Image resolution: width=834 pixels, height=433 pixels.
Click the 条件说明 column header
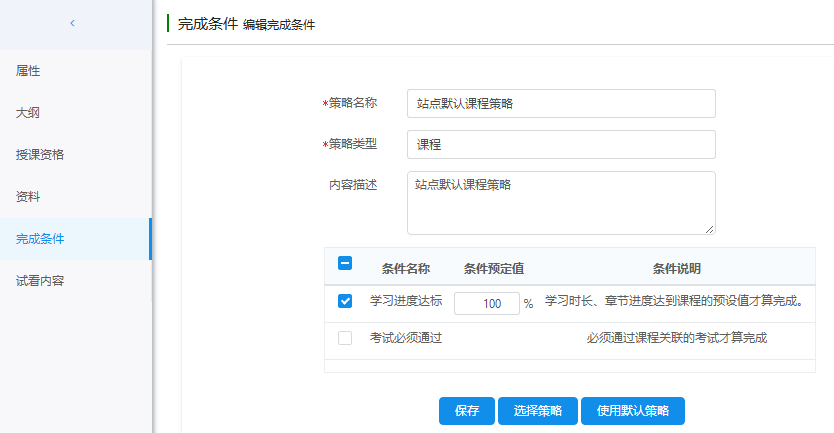[676, 268]
